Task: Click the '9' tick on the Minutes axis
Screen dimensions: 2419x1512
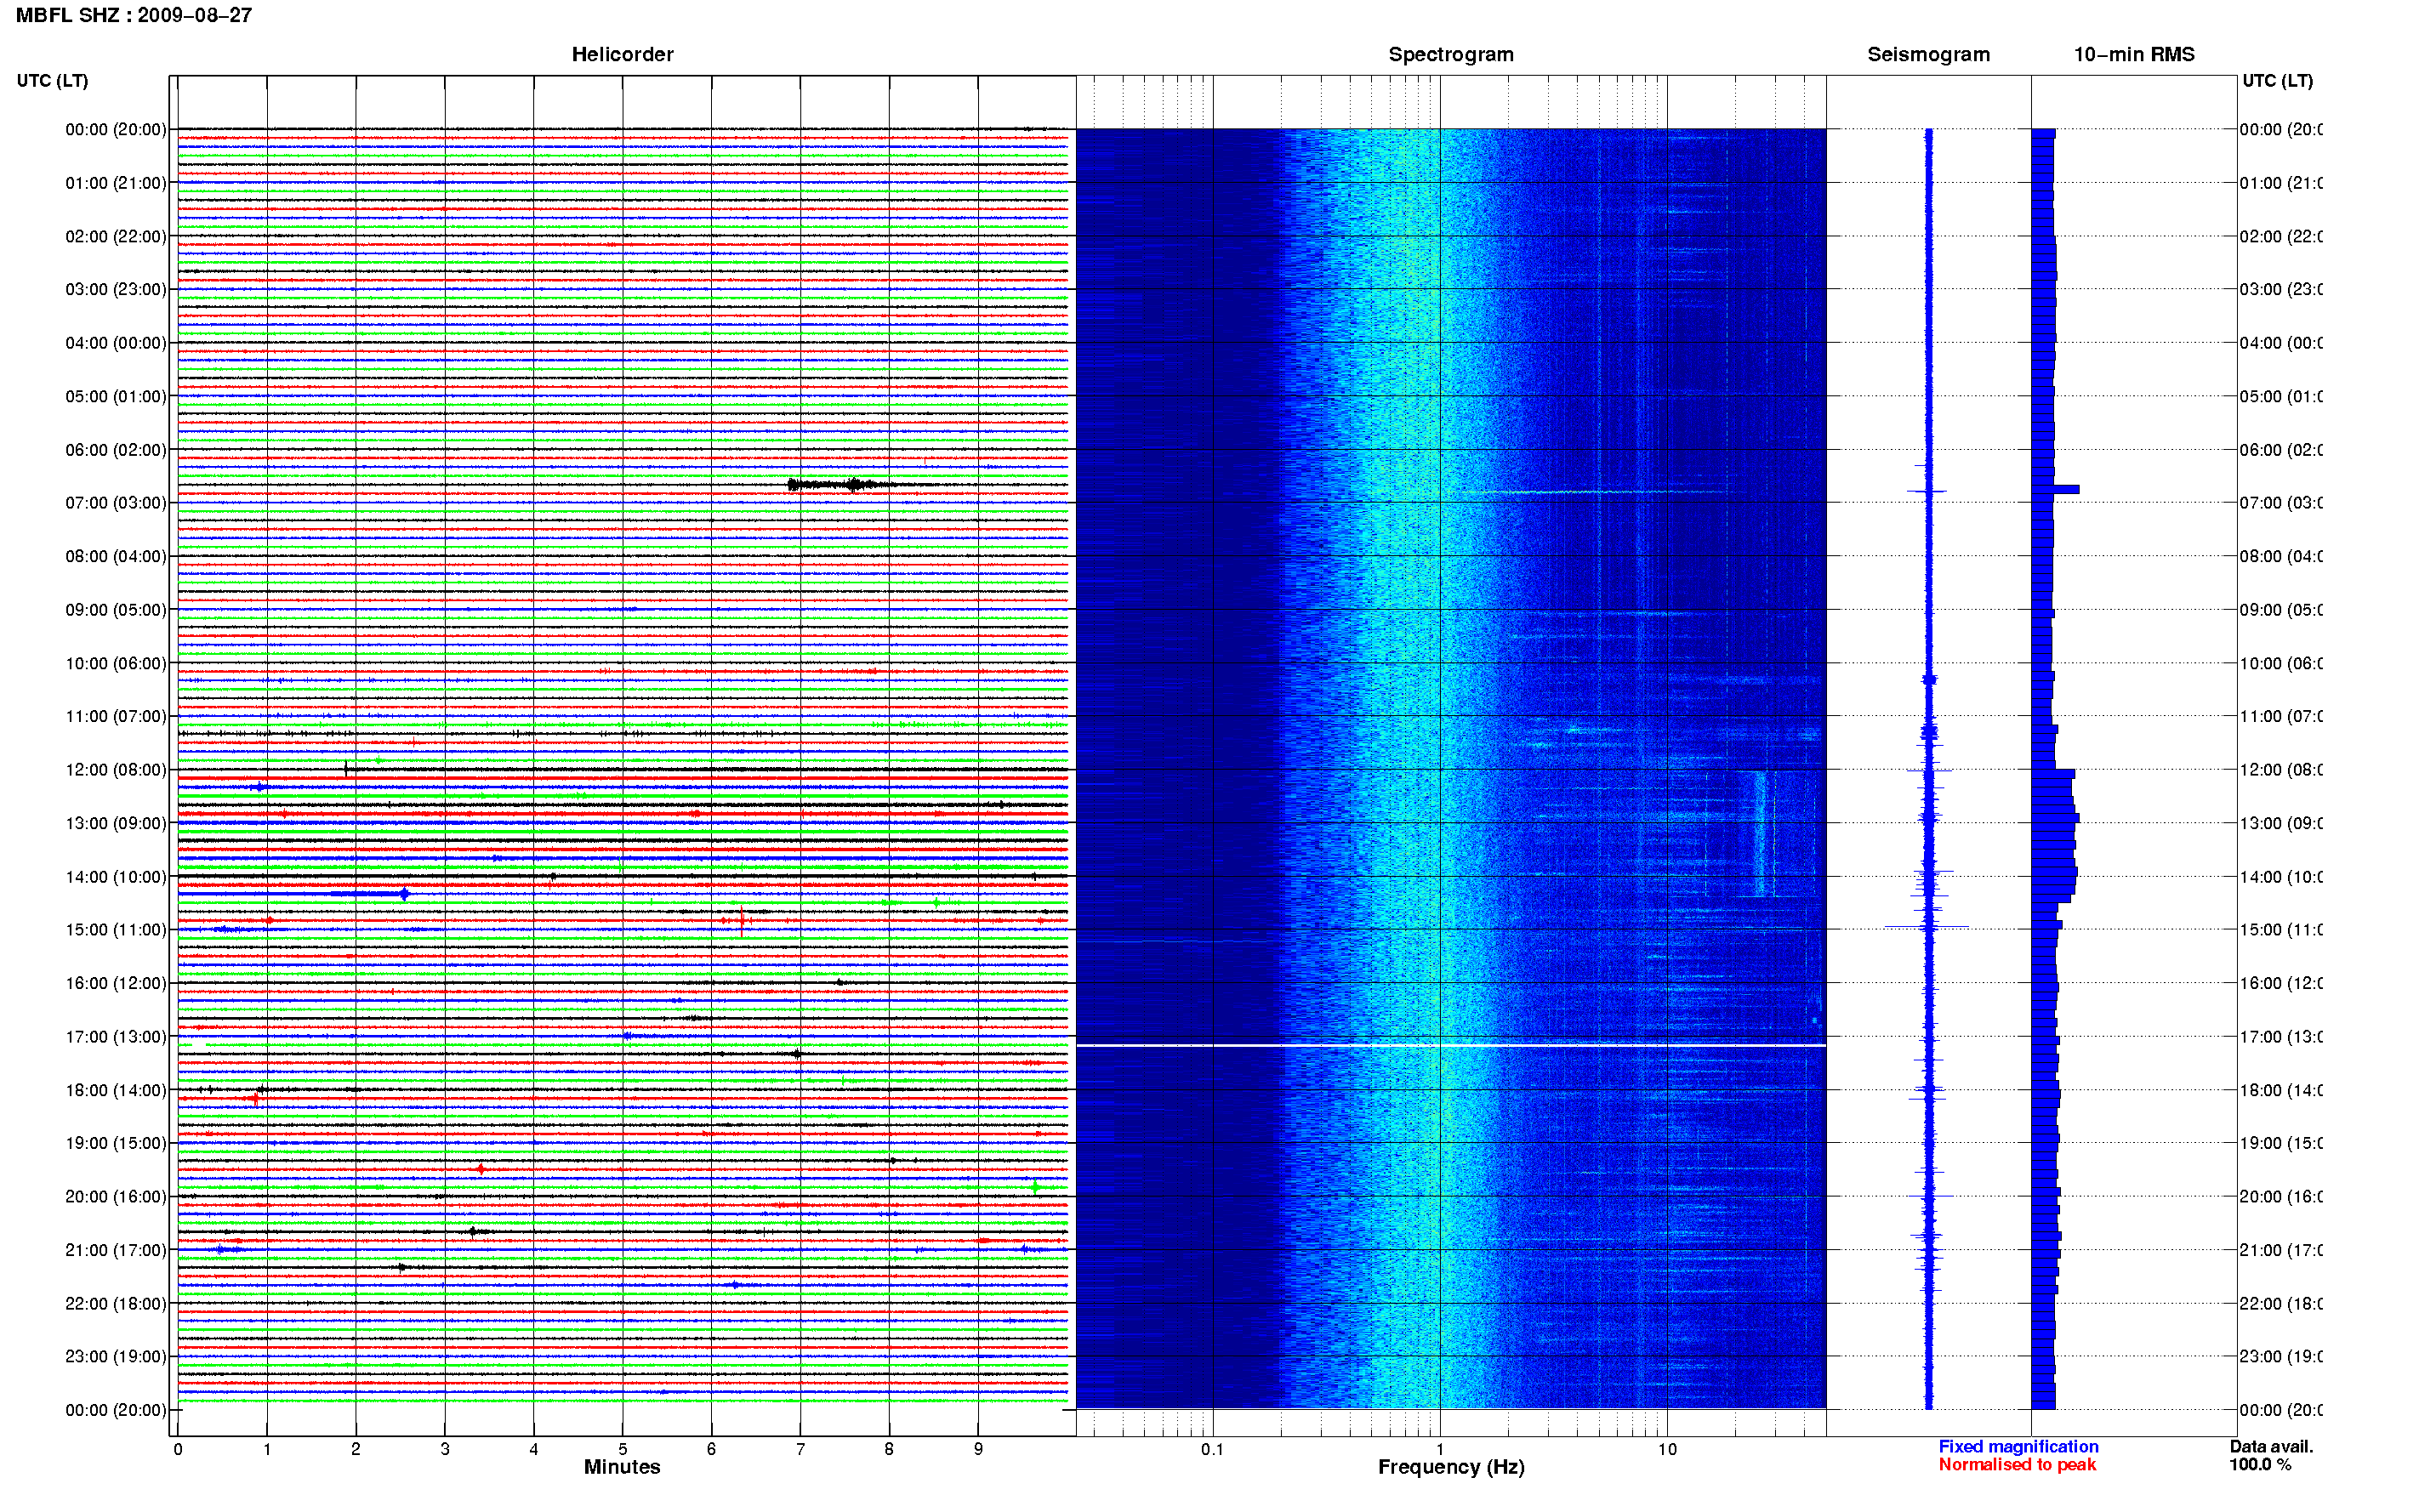Action: [x=978, y=1448]
